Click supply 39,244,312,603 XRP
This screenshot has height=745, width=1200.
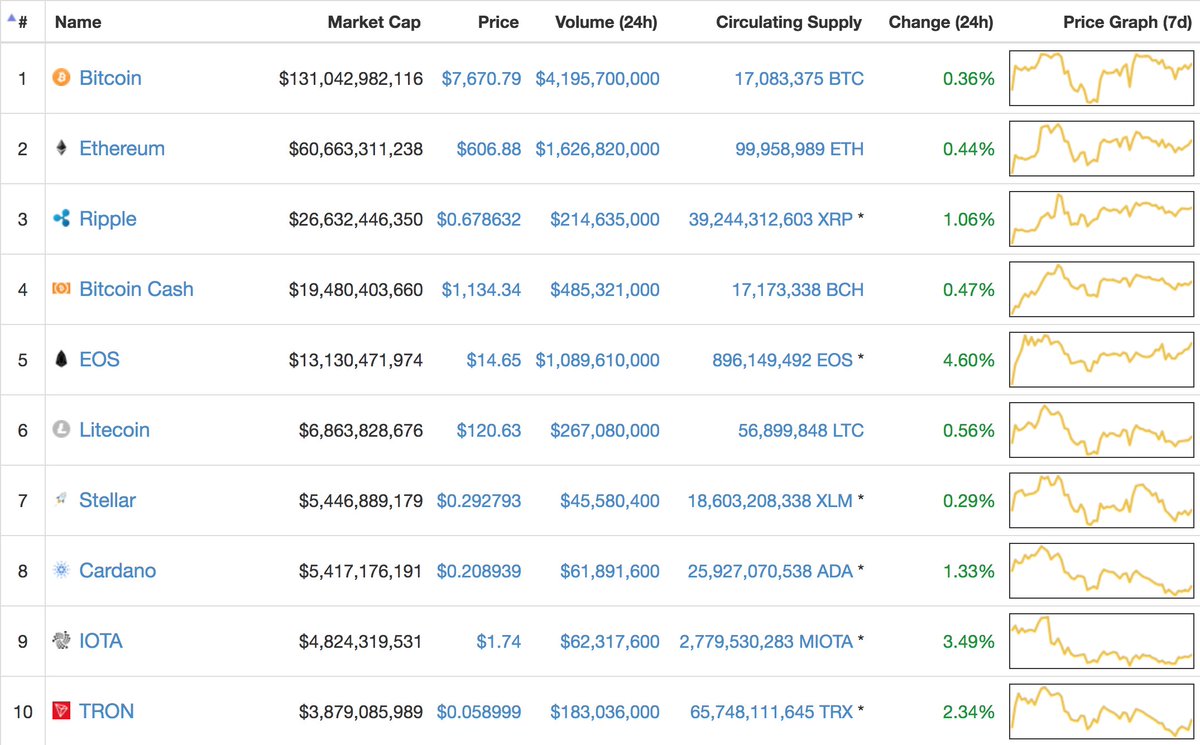coord(771,219)
